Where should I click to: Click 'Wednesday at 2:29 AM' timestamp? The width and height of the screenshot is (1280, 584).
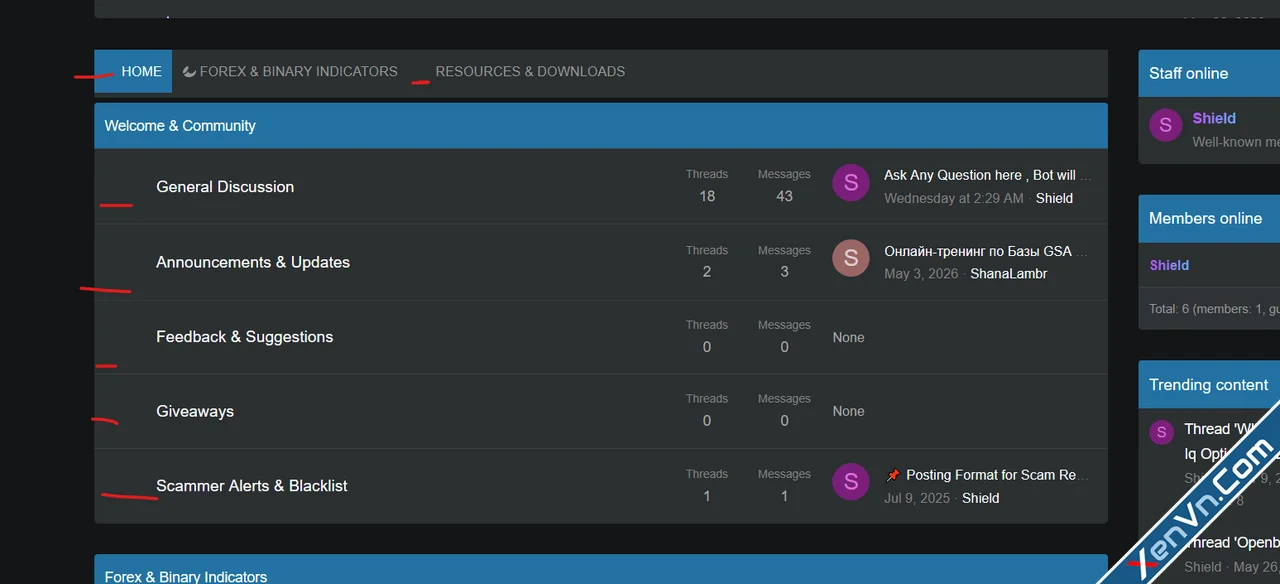(954, 198)
